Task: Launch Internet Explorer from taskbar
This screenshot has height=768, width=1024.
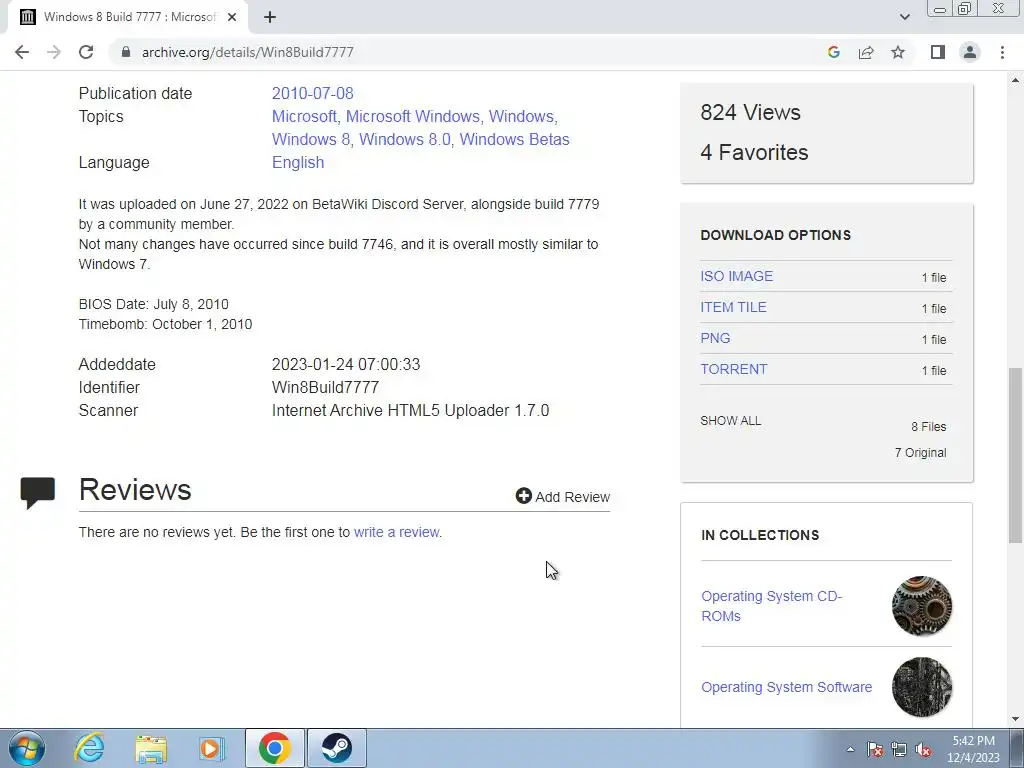Action: 89,748
